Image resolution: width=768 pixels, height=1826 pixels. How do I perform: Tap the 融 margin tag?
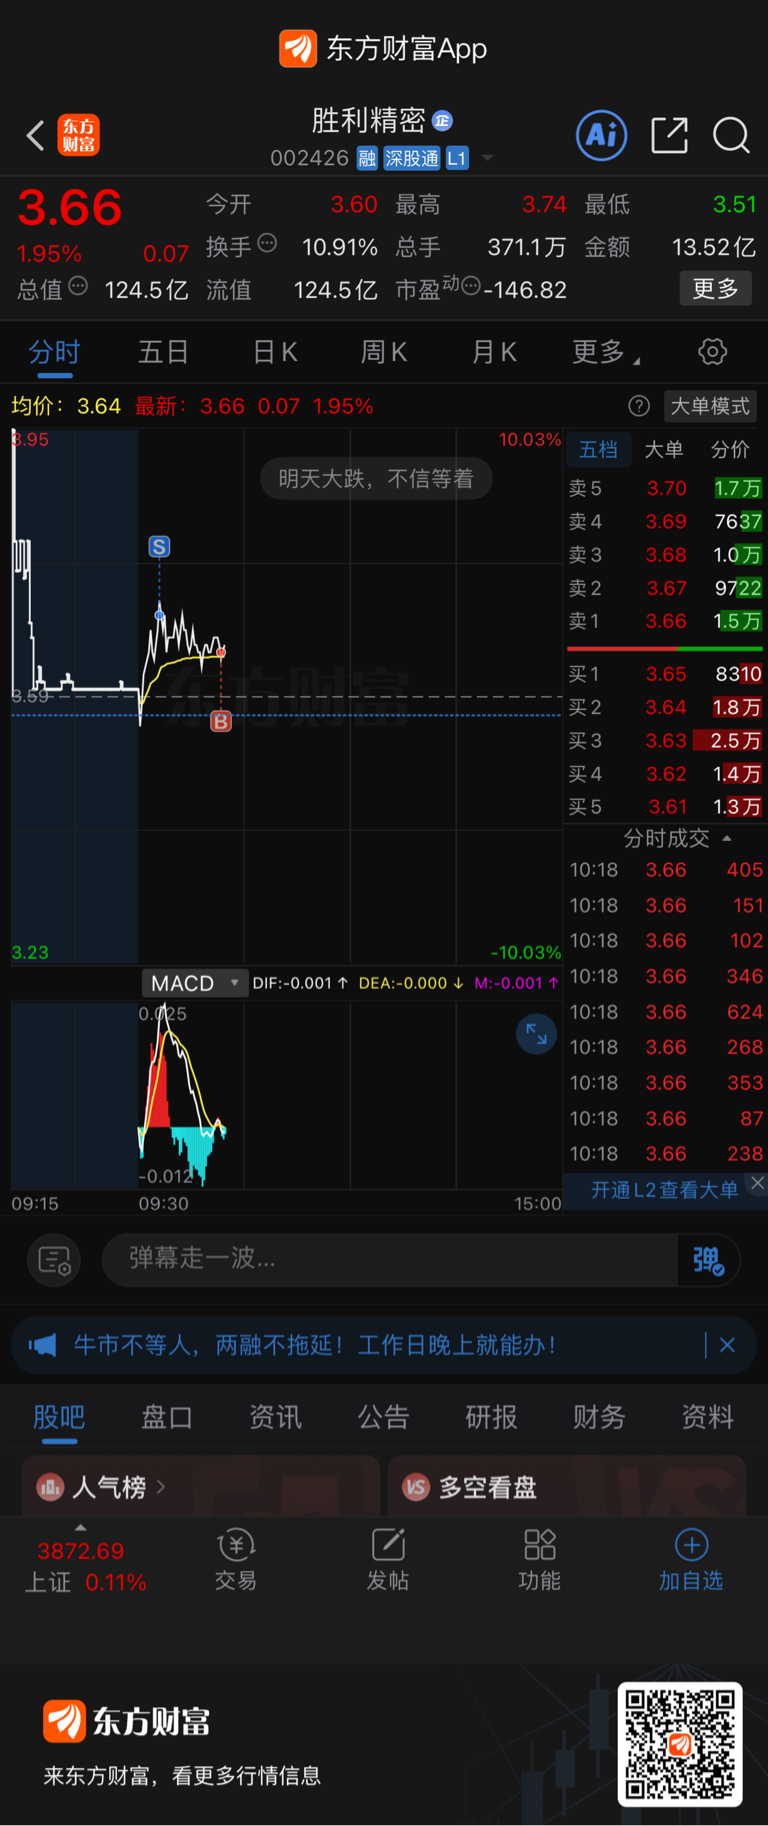[367, 158]
